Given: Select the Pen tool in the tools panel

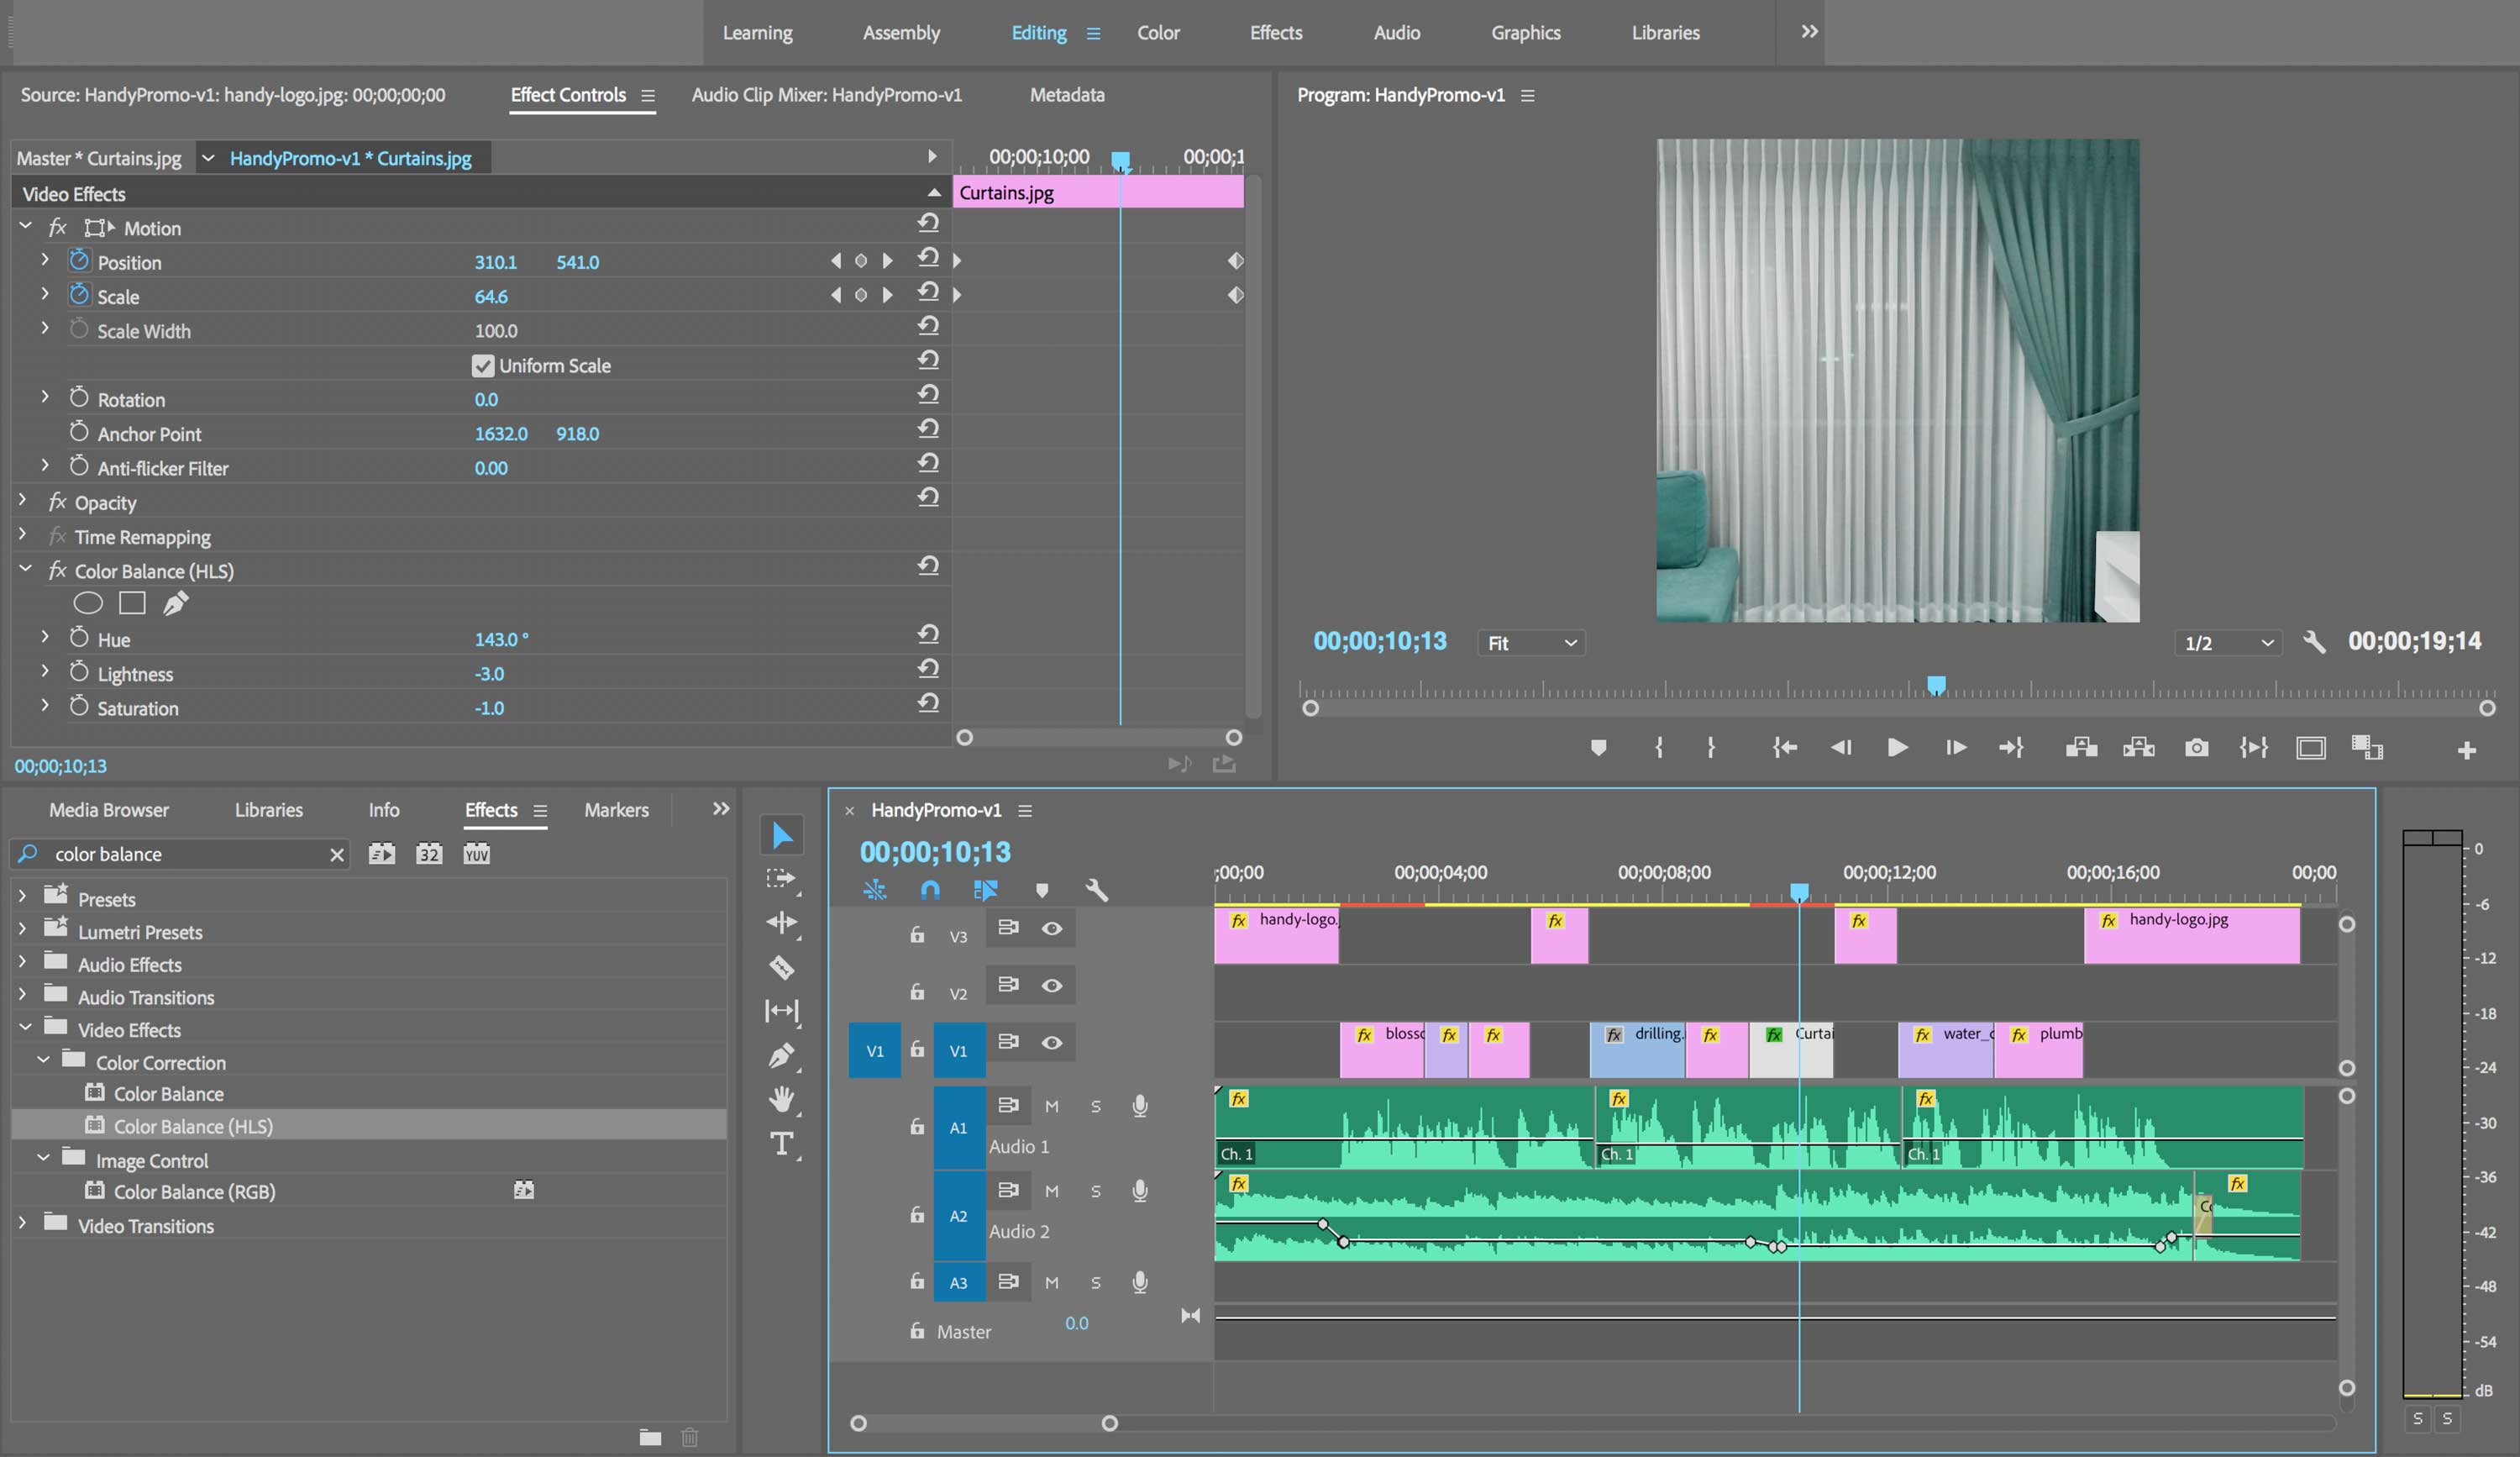Looking at the screenshot, I should coord(781,1057).
